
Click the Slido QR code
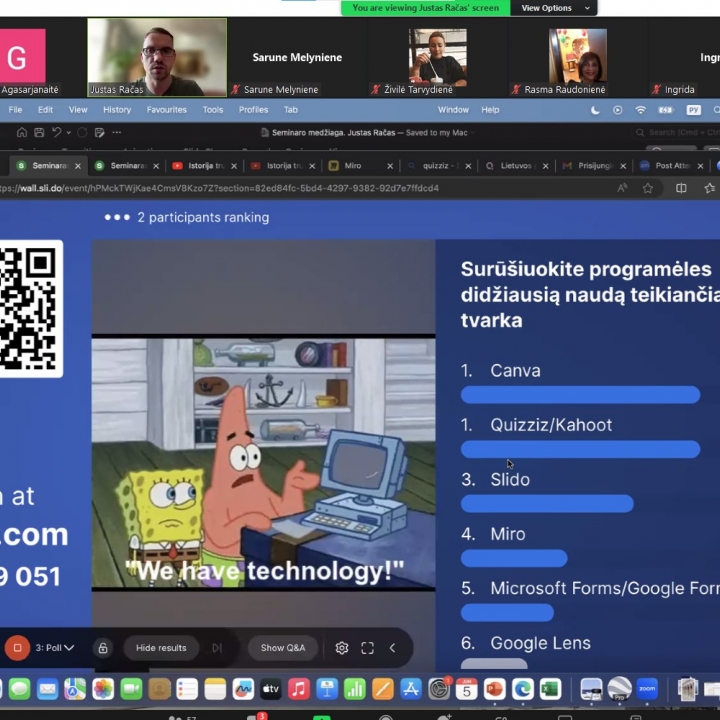pos(29,309)
